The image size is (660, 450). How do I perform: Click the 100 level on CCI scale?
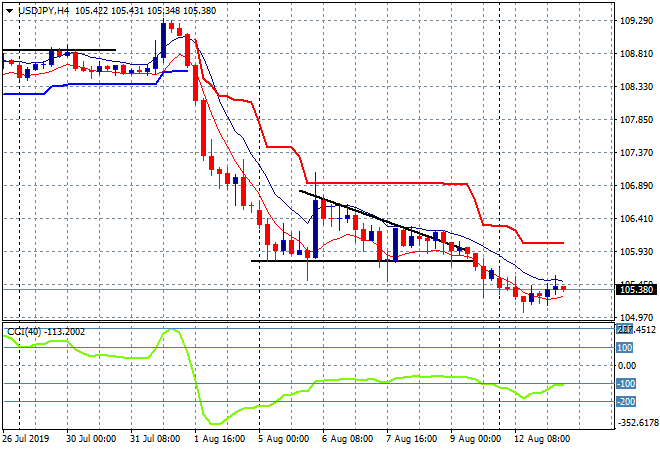[625, 348]
